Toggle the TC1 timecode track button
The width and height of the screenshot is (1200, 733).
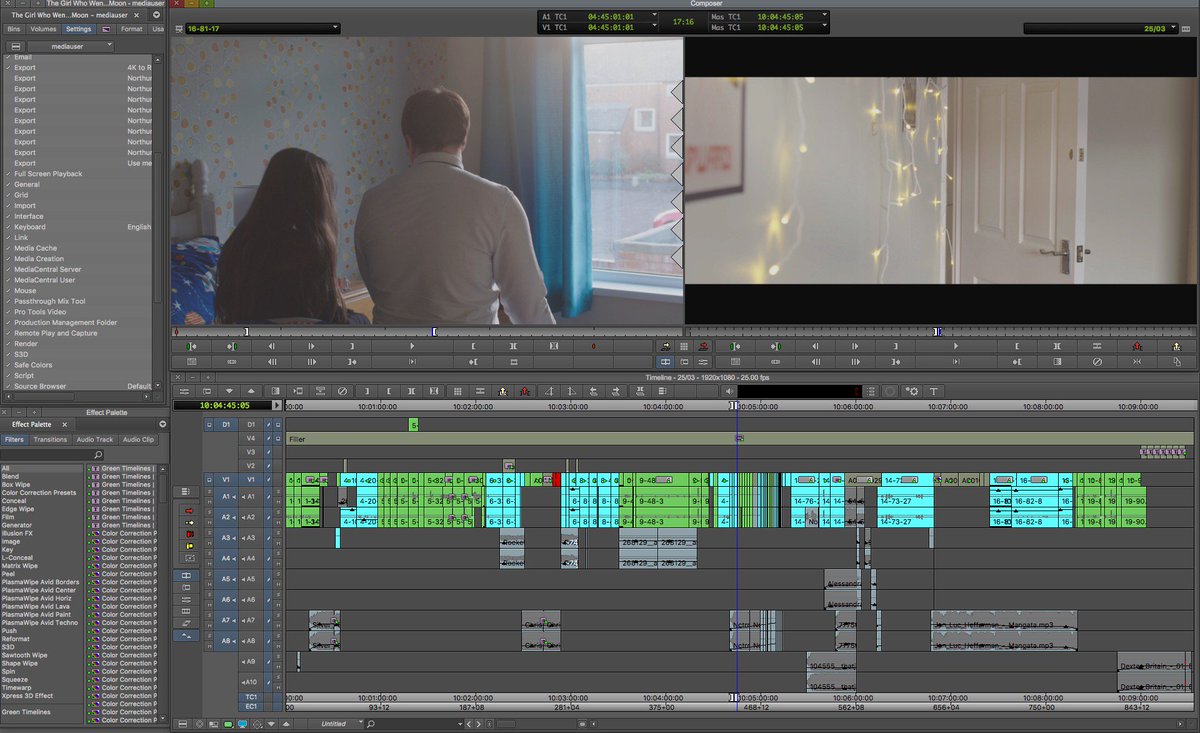point(251,696)
